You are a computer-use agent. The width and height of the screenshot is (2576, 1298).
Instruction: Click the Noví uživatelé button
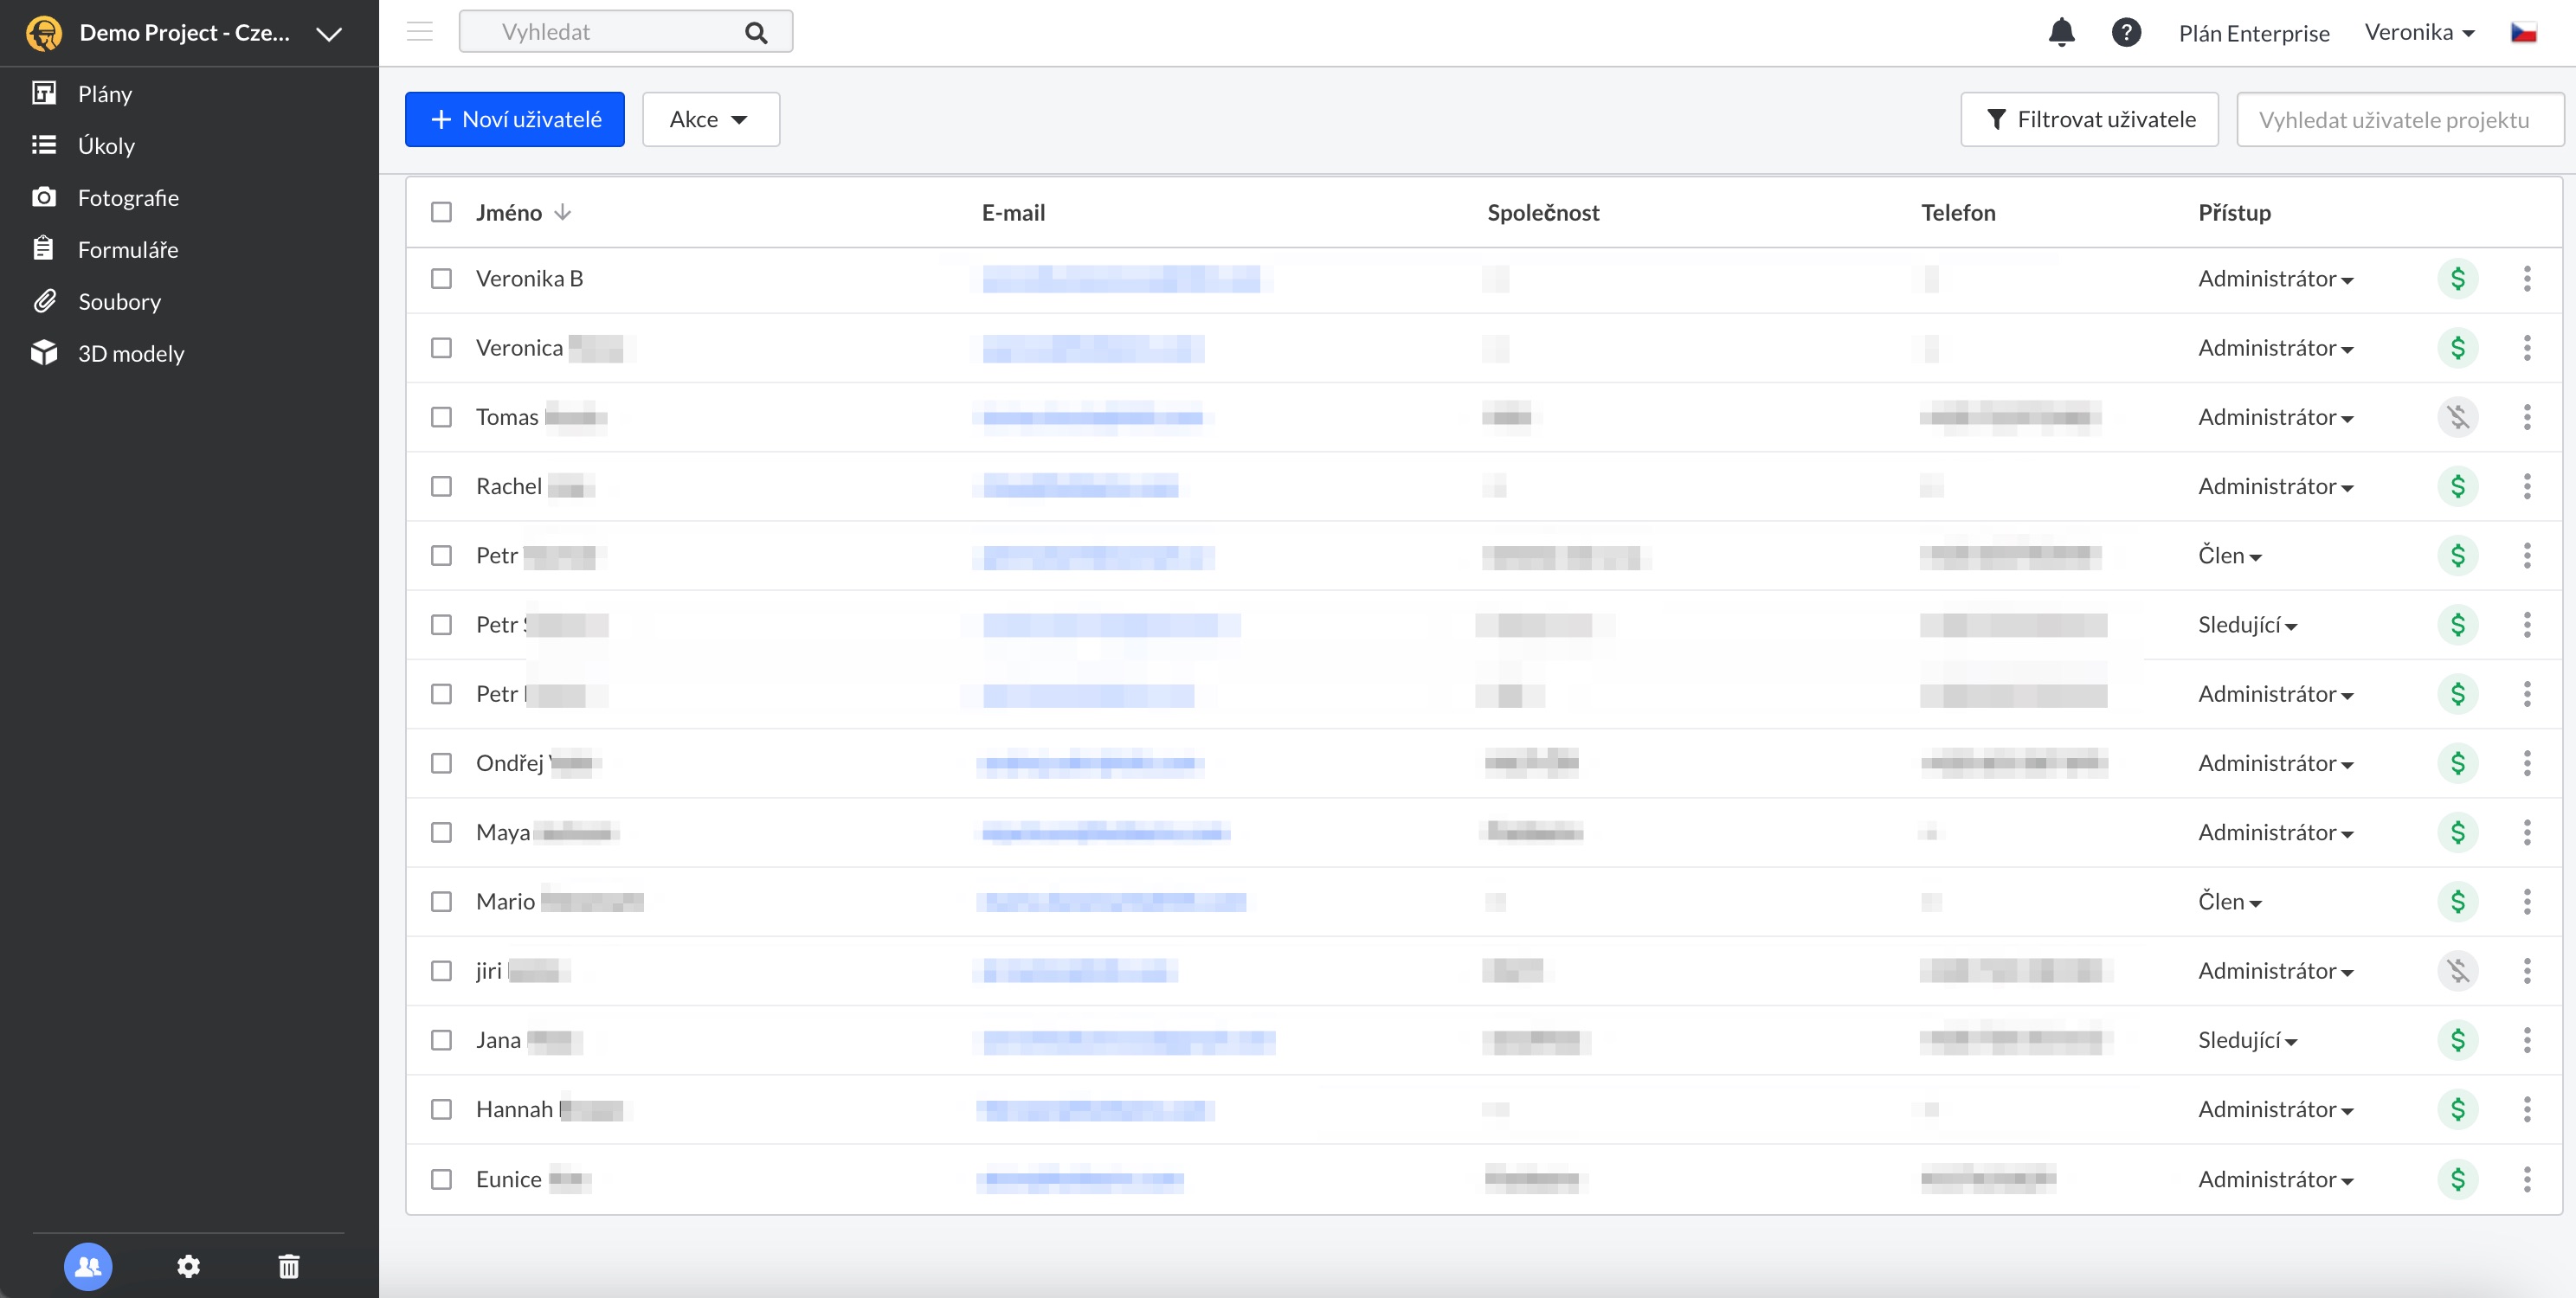click(x=514, y=120)
